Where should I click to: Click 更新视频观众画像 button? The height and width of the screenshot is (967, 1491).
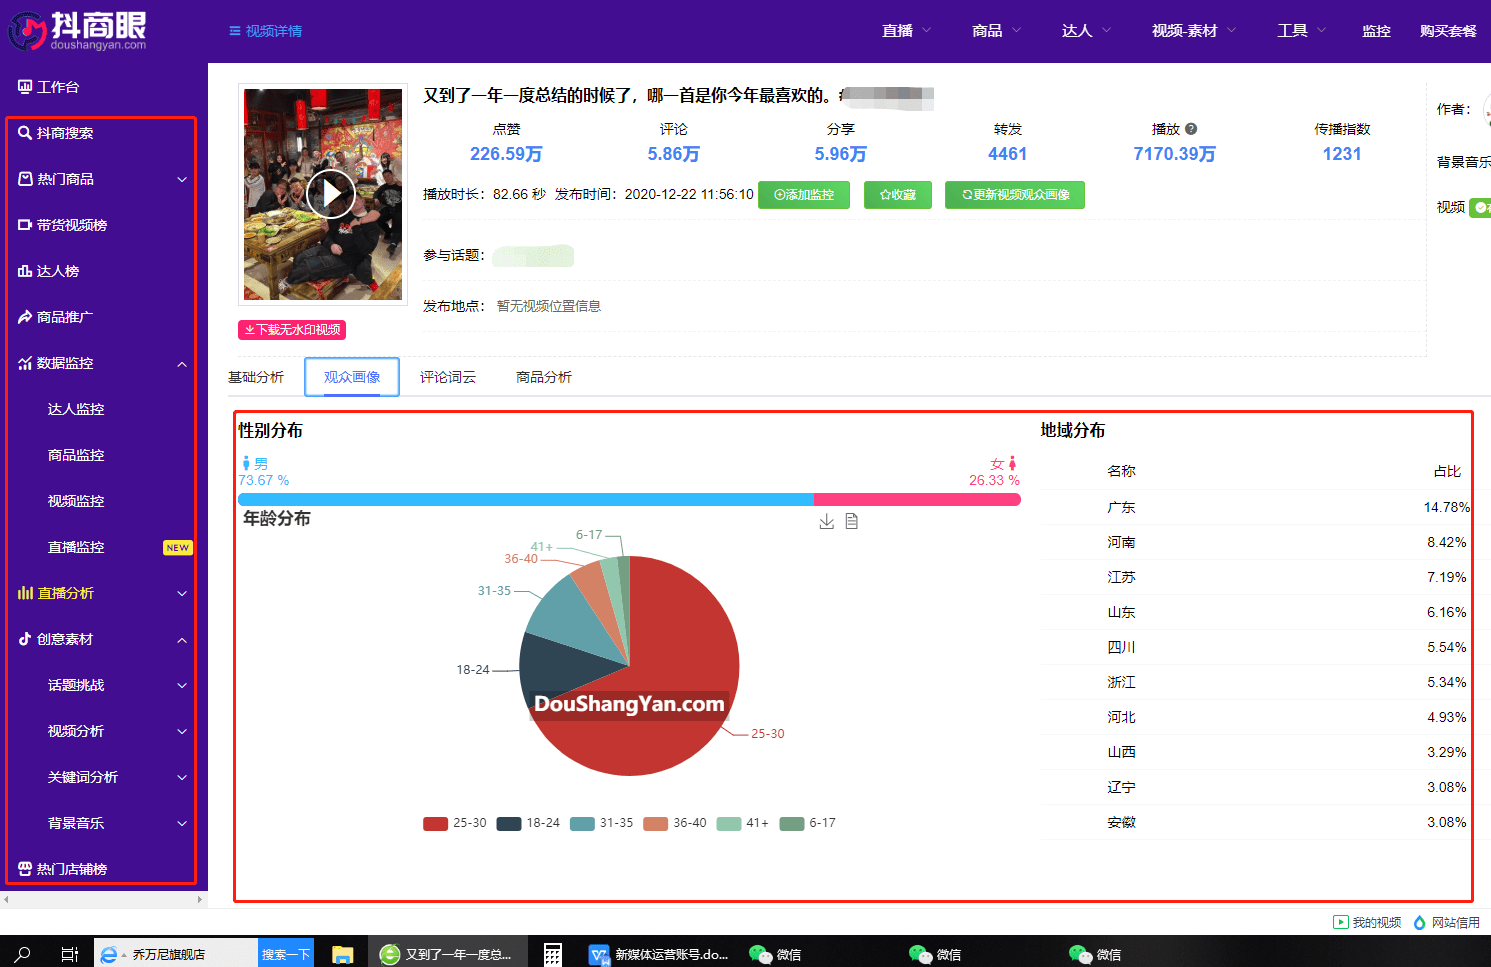coord(1015,195)
